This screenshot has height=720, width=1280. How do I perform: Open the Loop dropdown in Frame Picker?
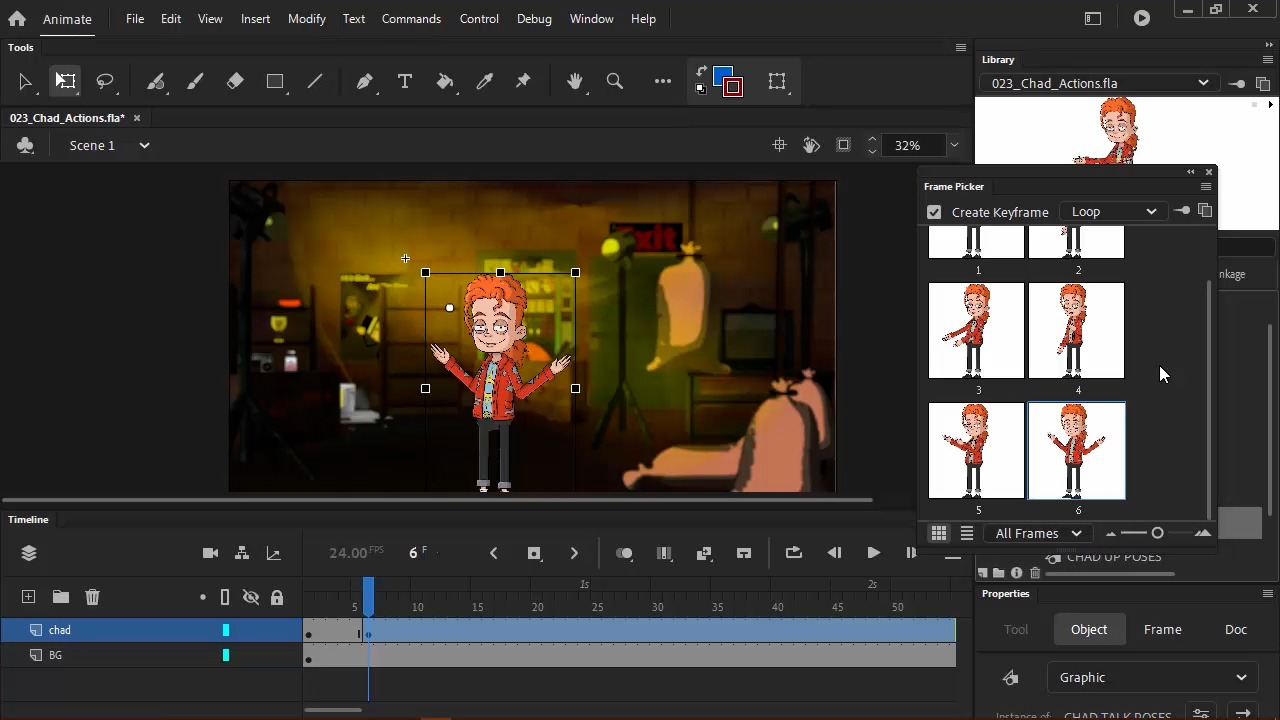tap(1112, 211)
